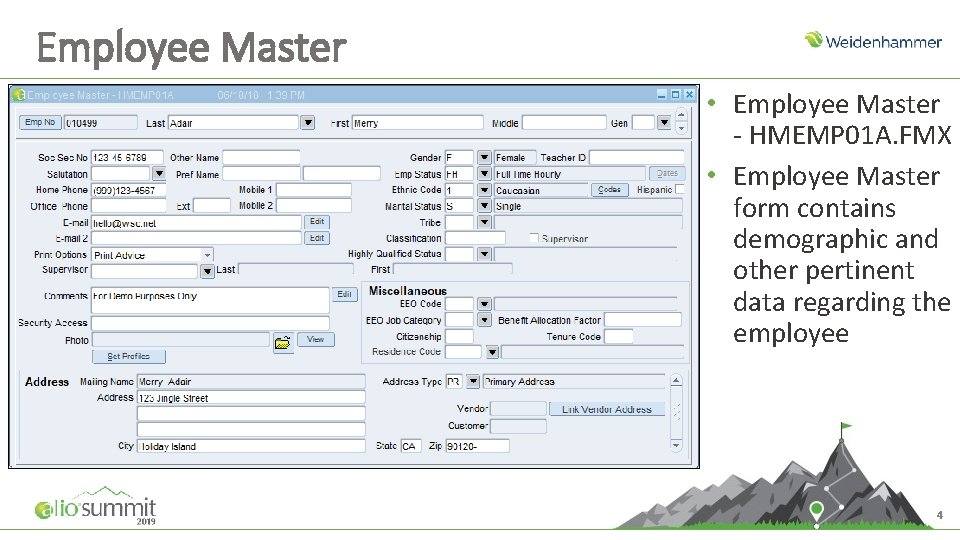Click the Benefit Allocation Factor field

coord(643,320)
